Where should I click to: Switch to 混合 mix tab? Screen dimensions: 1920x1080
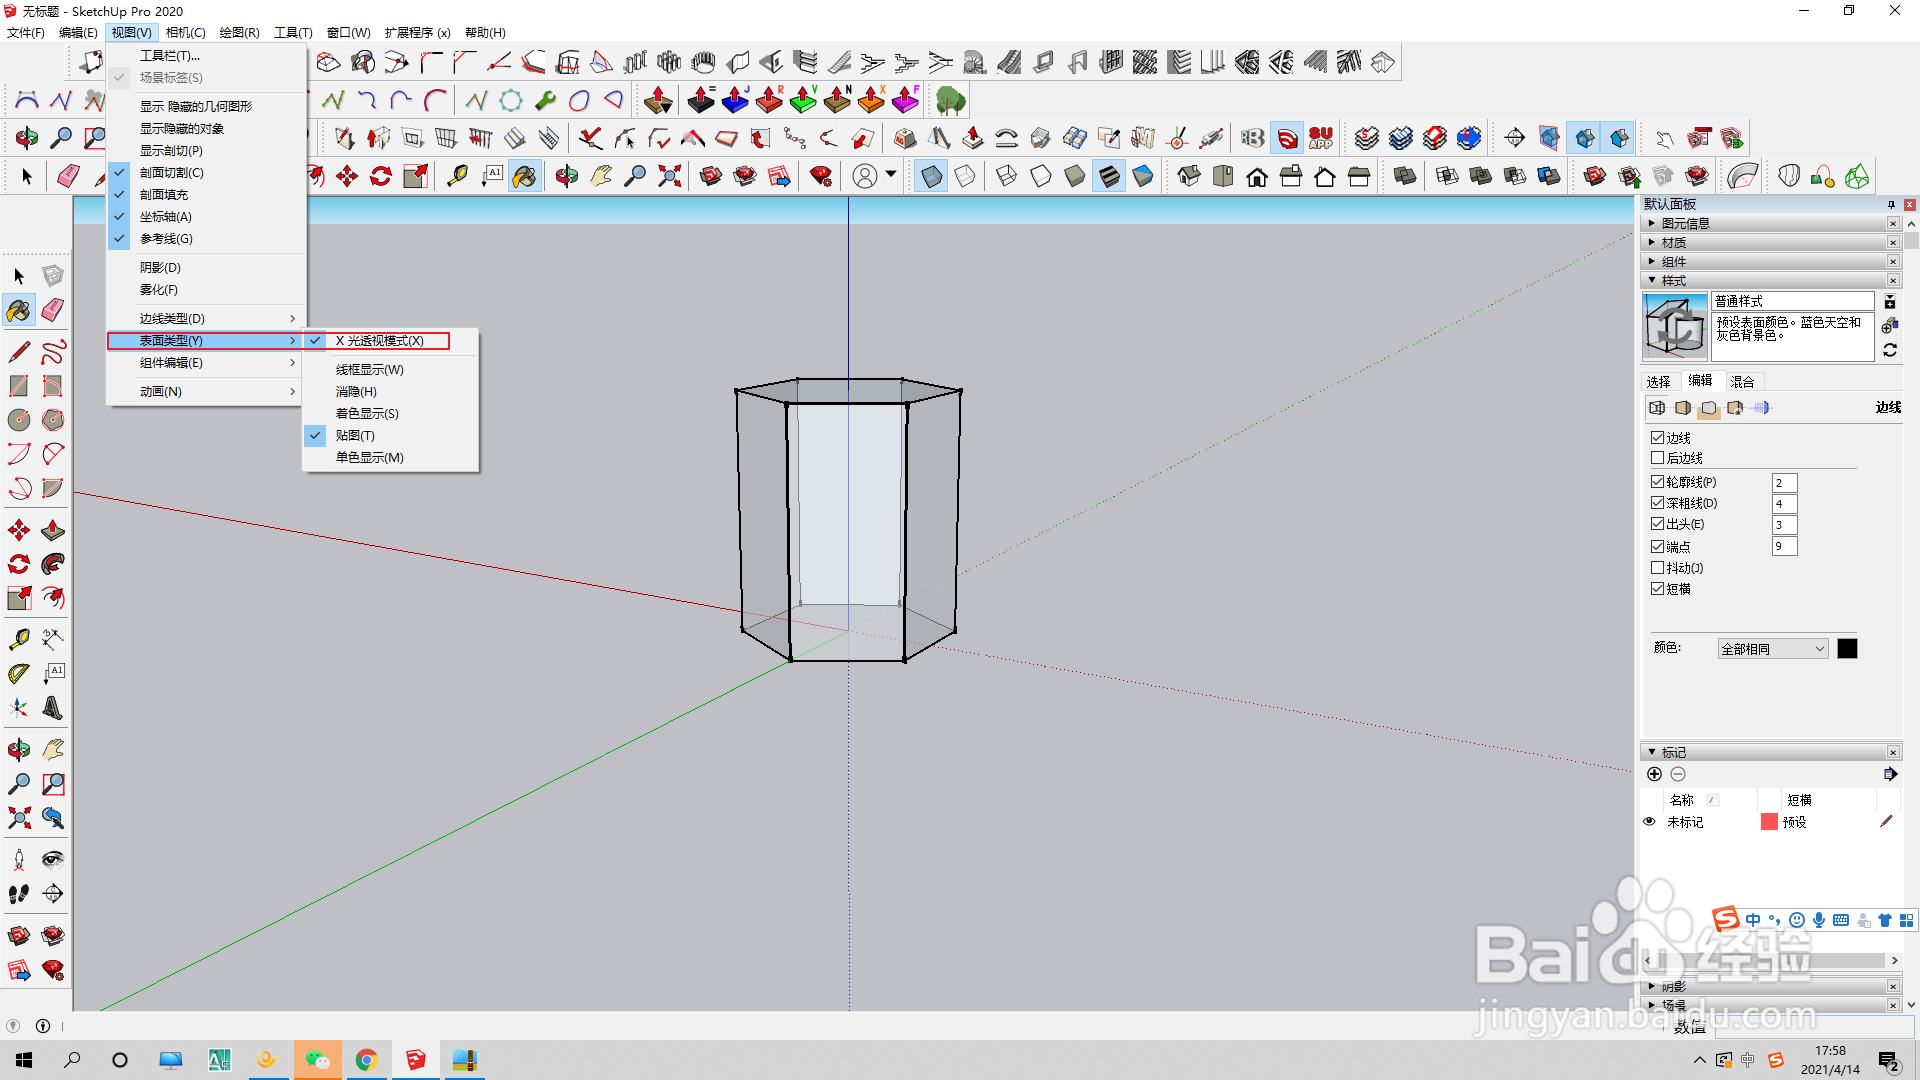click(1743, 381)
